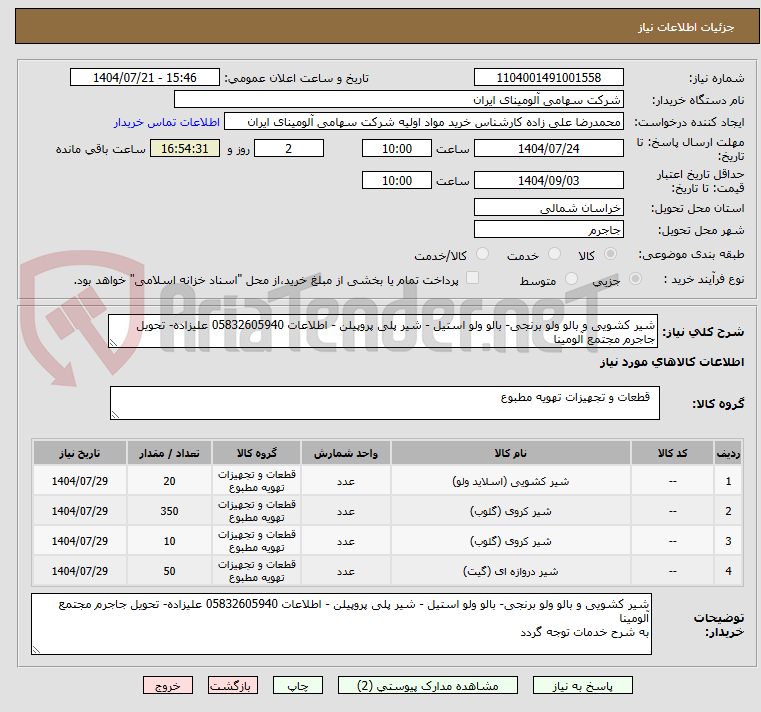The width and height of the screenshot is (761, 712).
Task: Click the need number field 1104001491001558
Action: [x=548, y=78]
